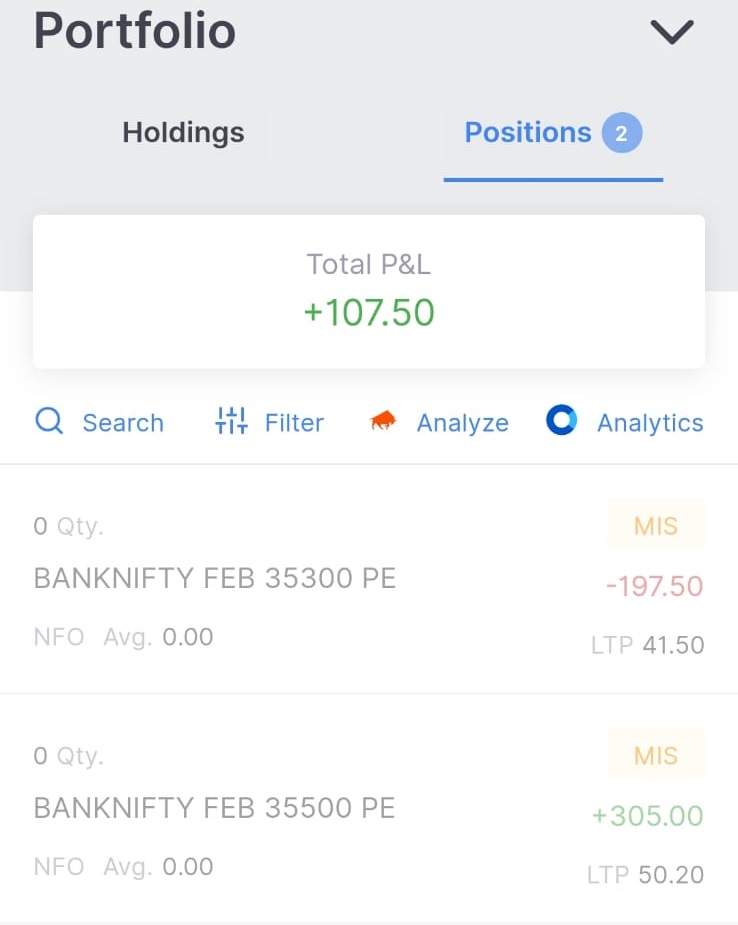Open the Total P&L summary card
Viewport: 738px width, 925px height.
(369, 291)
